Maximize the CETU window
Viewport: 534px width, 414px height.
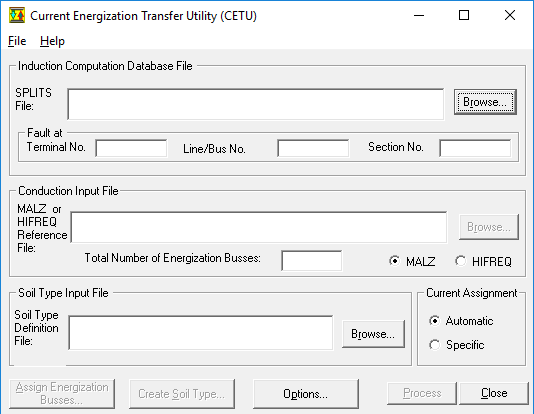[464, 15]
